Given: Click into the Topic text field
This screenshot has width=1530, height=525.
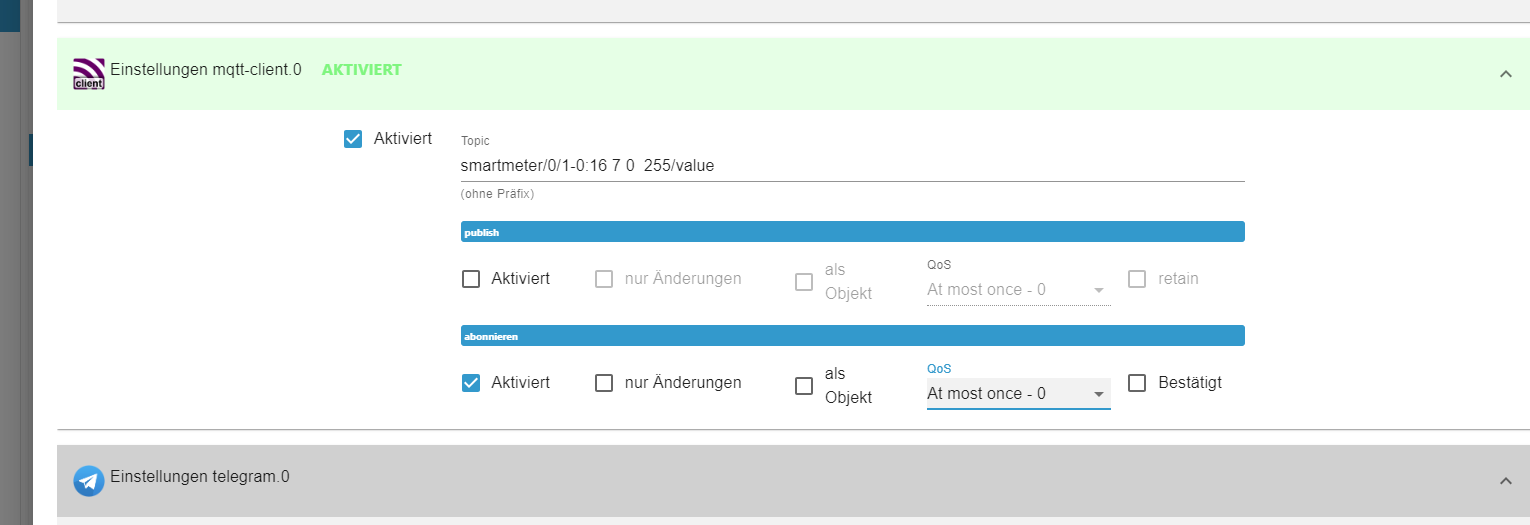Looking at the screenshot, I should (x=851, y=166).
